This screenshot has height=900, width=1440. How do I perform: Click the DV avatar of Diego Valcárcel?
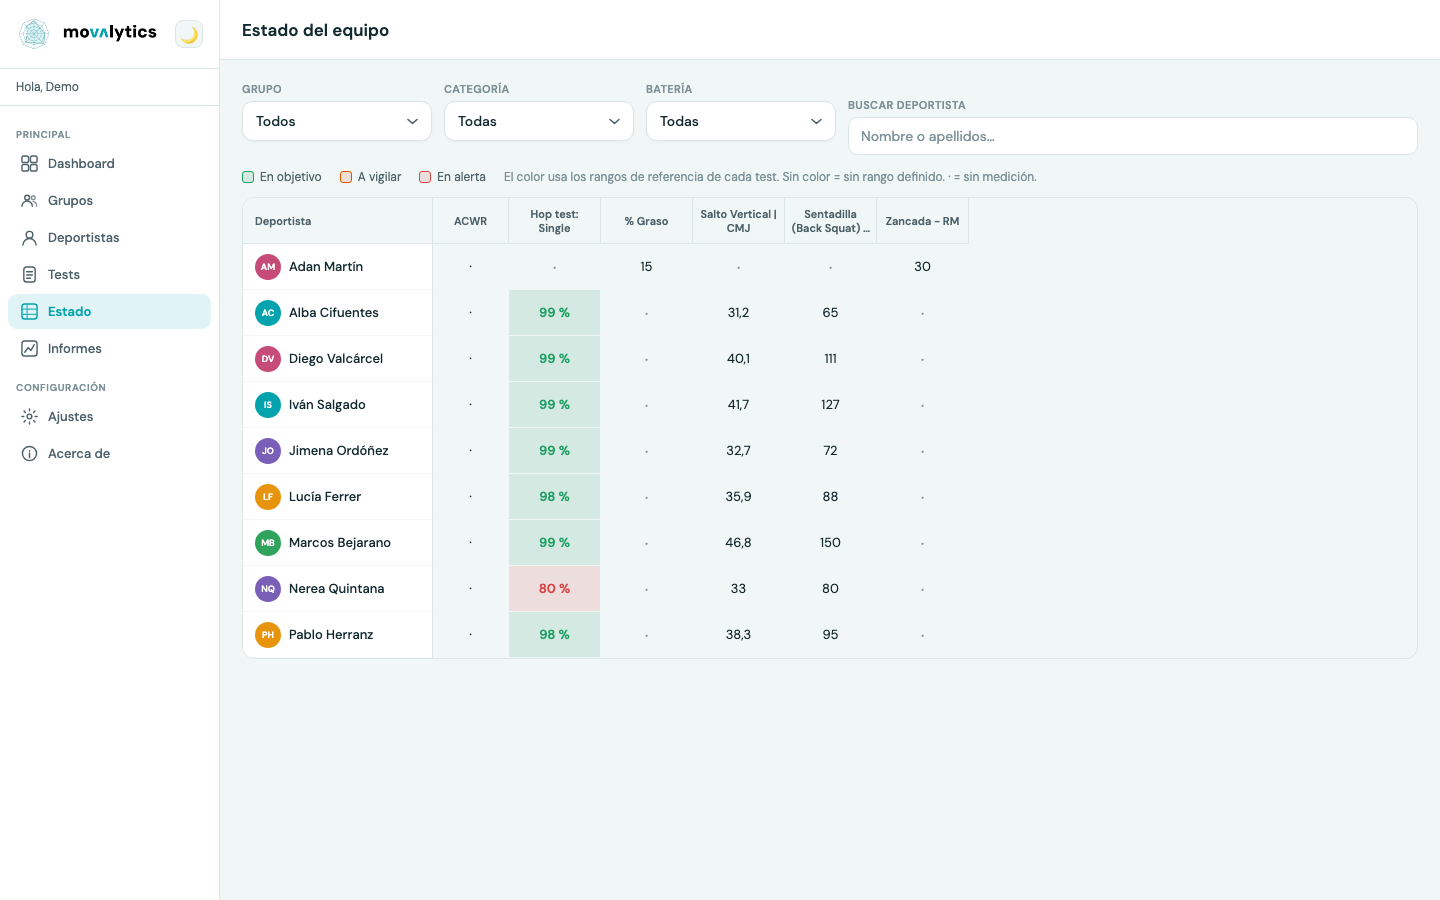(x=268, y=359)
